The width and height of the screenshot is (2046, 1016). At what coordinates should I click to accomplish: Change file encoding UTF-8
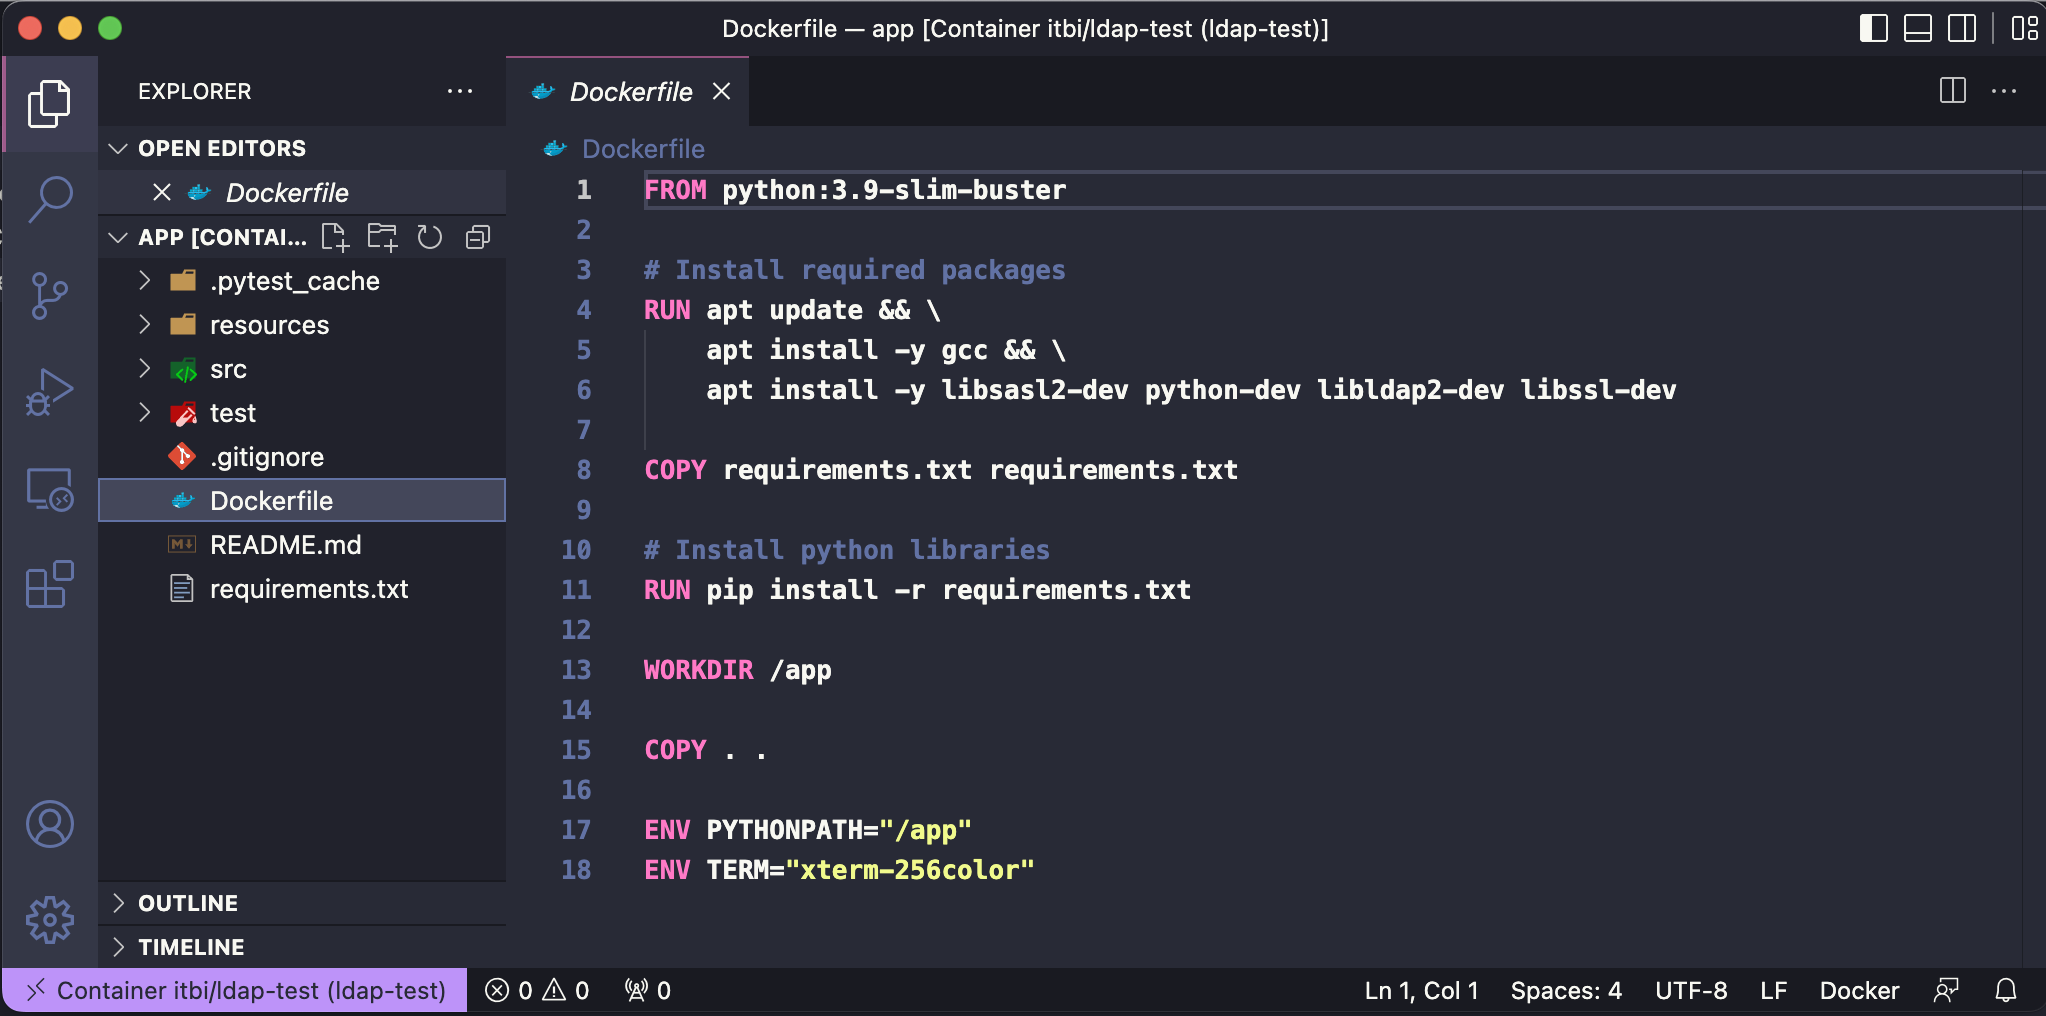[x=1691, y=990]
